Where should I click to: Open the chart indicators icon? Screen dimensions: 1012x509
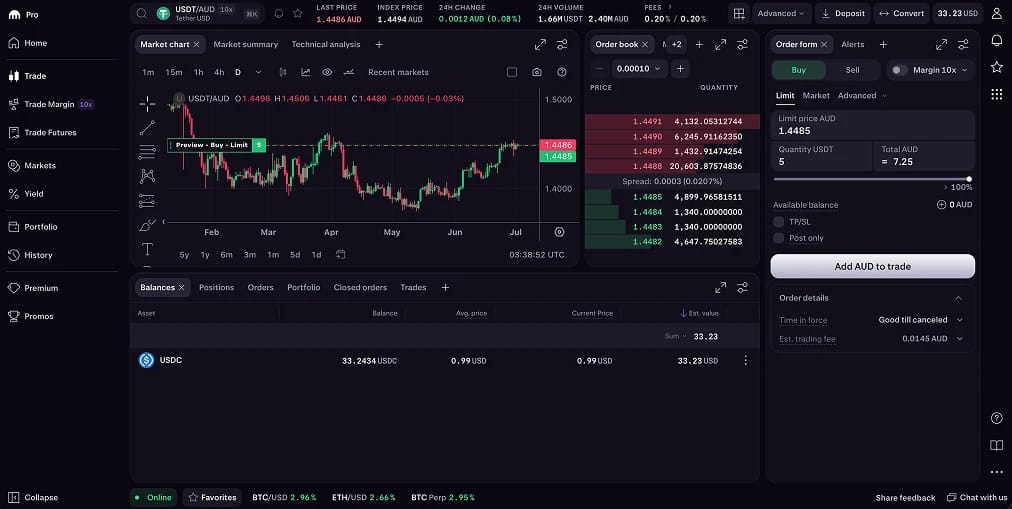coord(305,72)
